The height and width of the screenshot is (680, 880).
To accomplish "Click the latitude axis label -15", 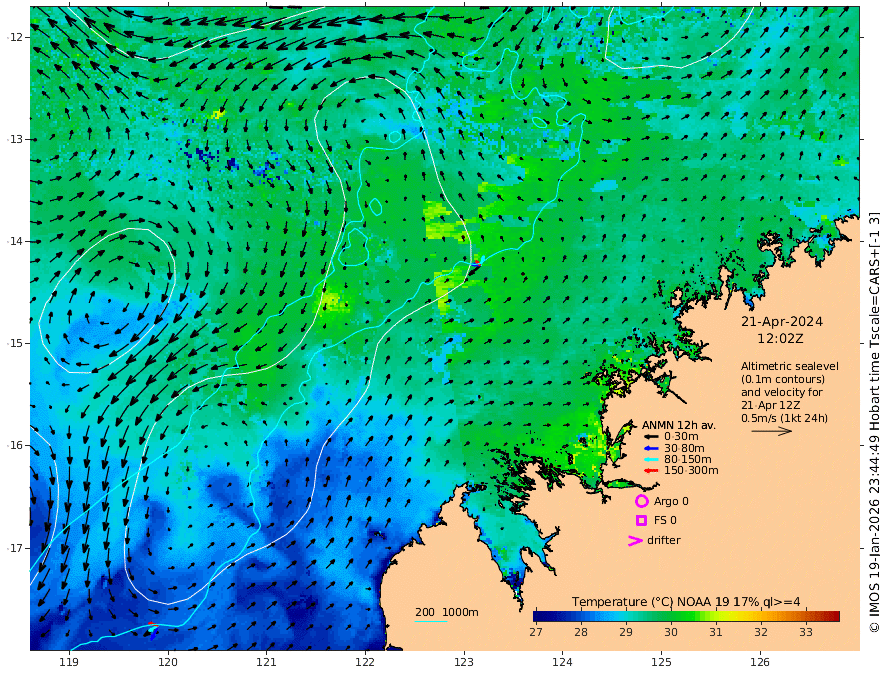I will (15, 343).
